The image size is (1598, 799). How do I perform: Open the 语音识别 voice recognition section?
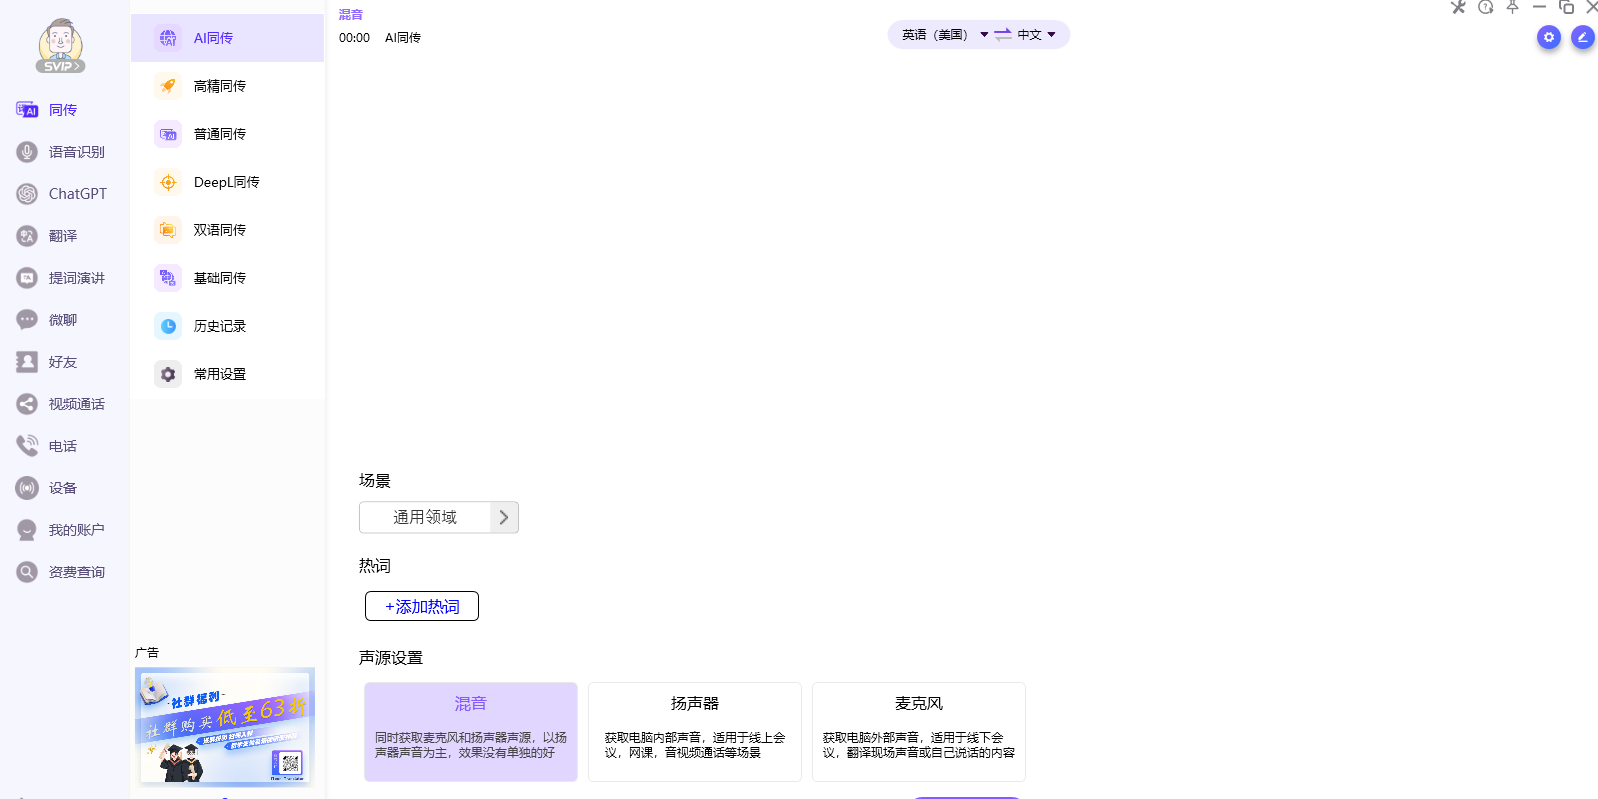(62, 152)
